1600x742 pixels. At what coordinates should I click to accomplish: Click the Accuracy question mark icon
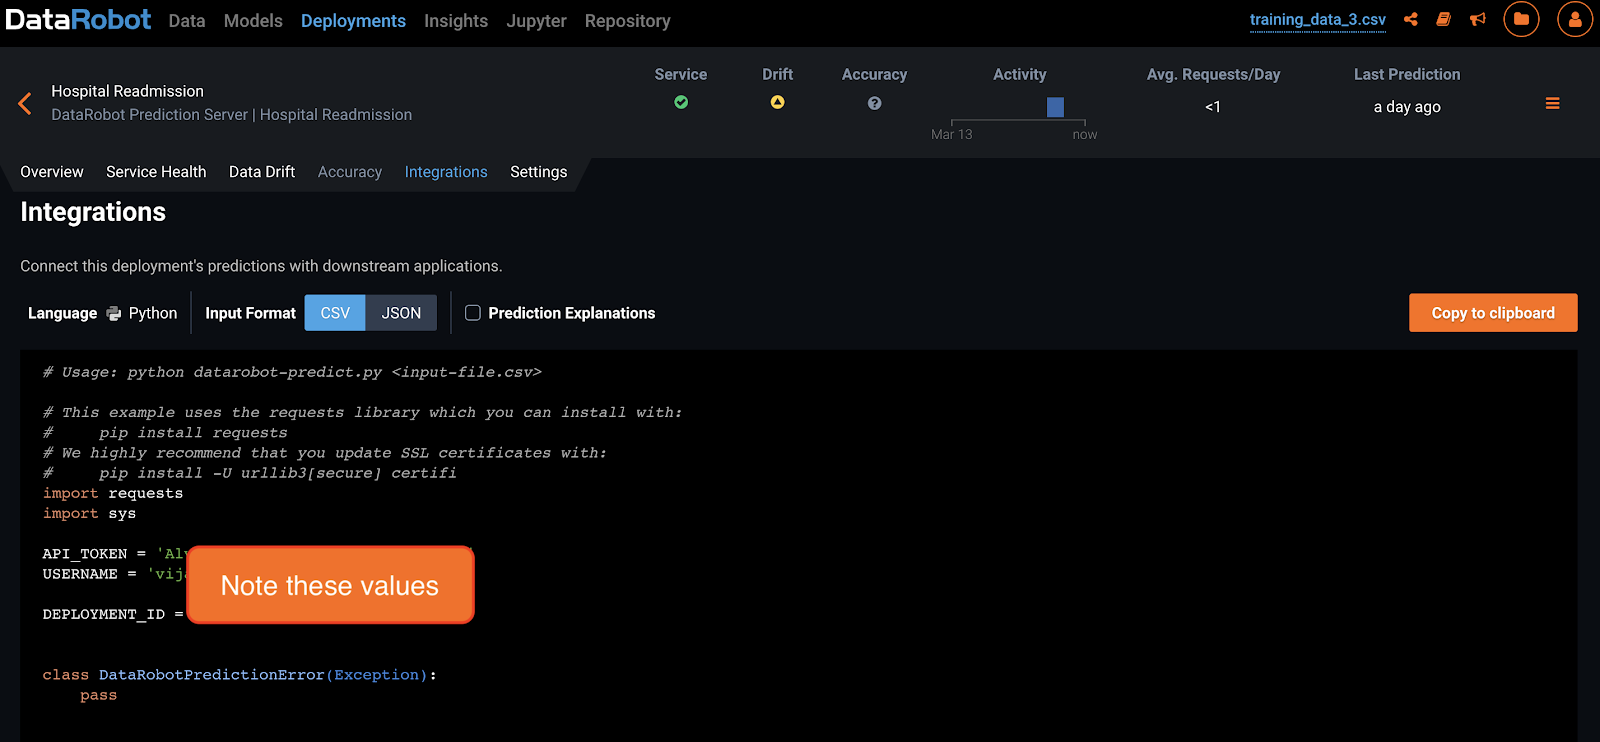(x=874, y=103)
